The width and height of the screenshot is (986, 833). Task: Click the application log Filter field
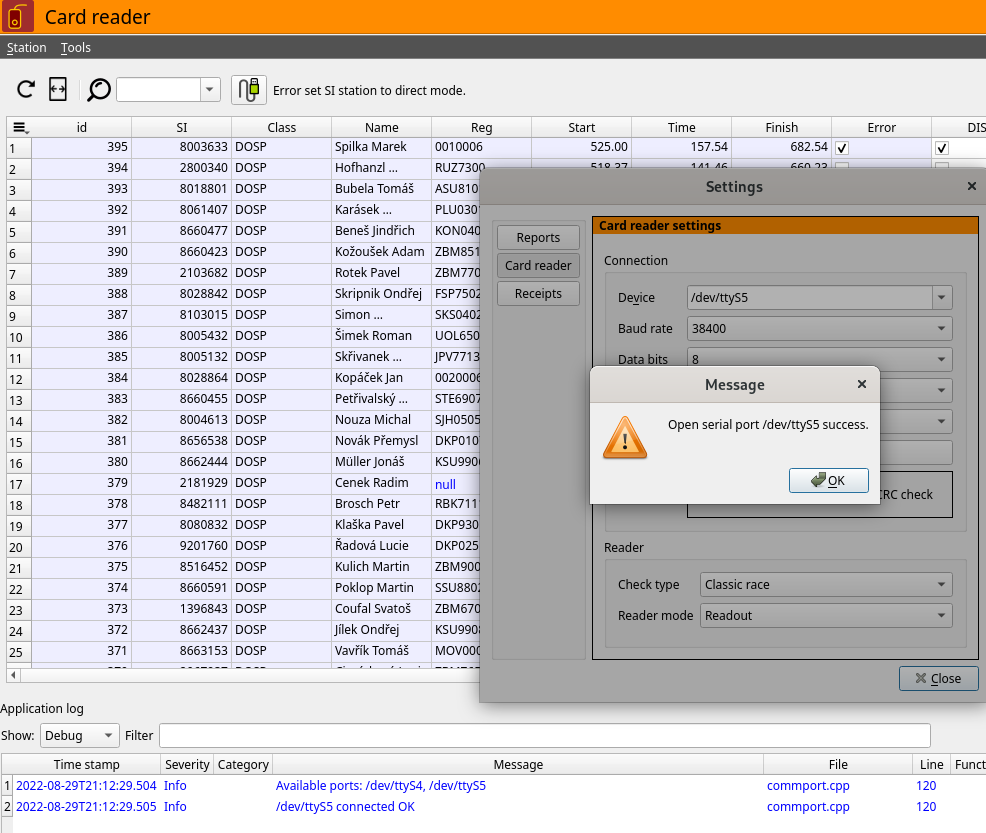coord(545,735)
